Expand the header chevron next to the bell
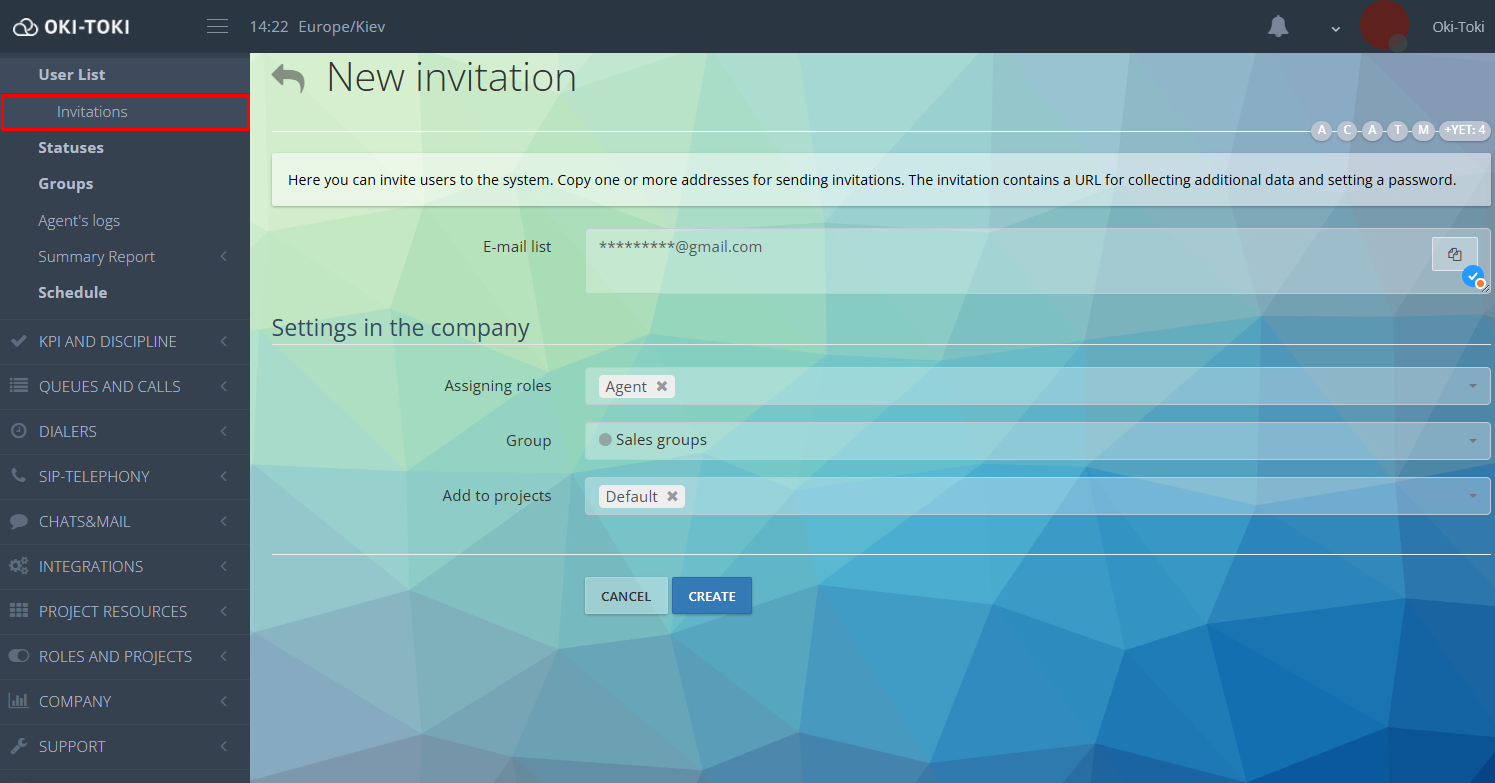1495x783 pixels. (1335, 29)
